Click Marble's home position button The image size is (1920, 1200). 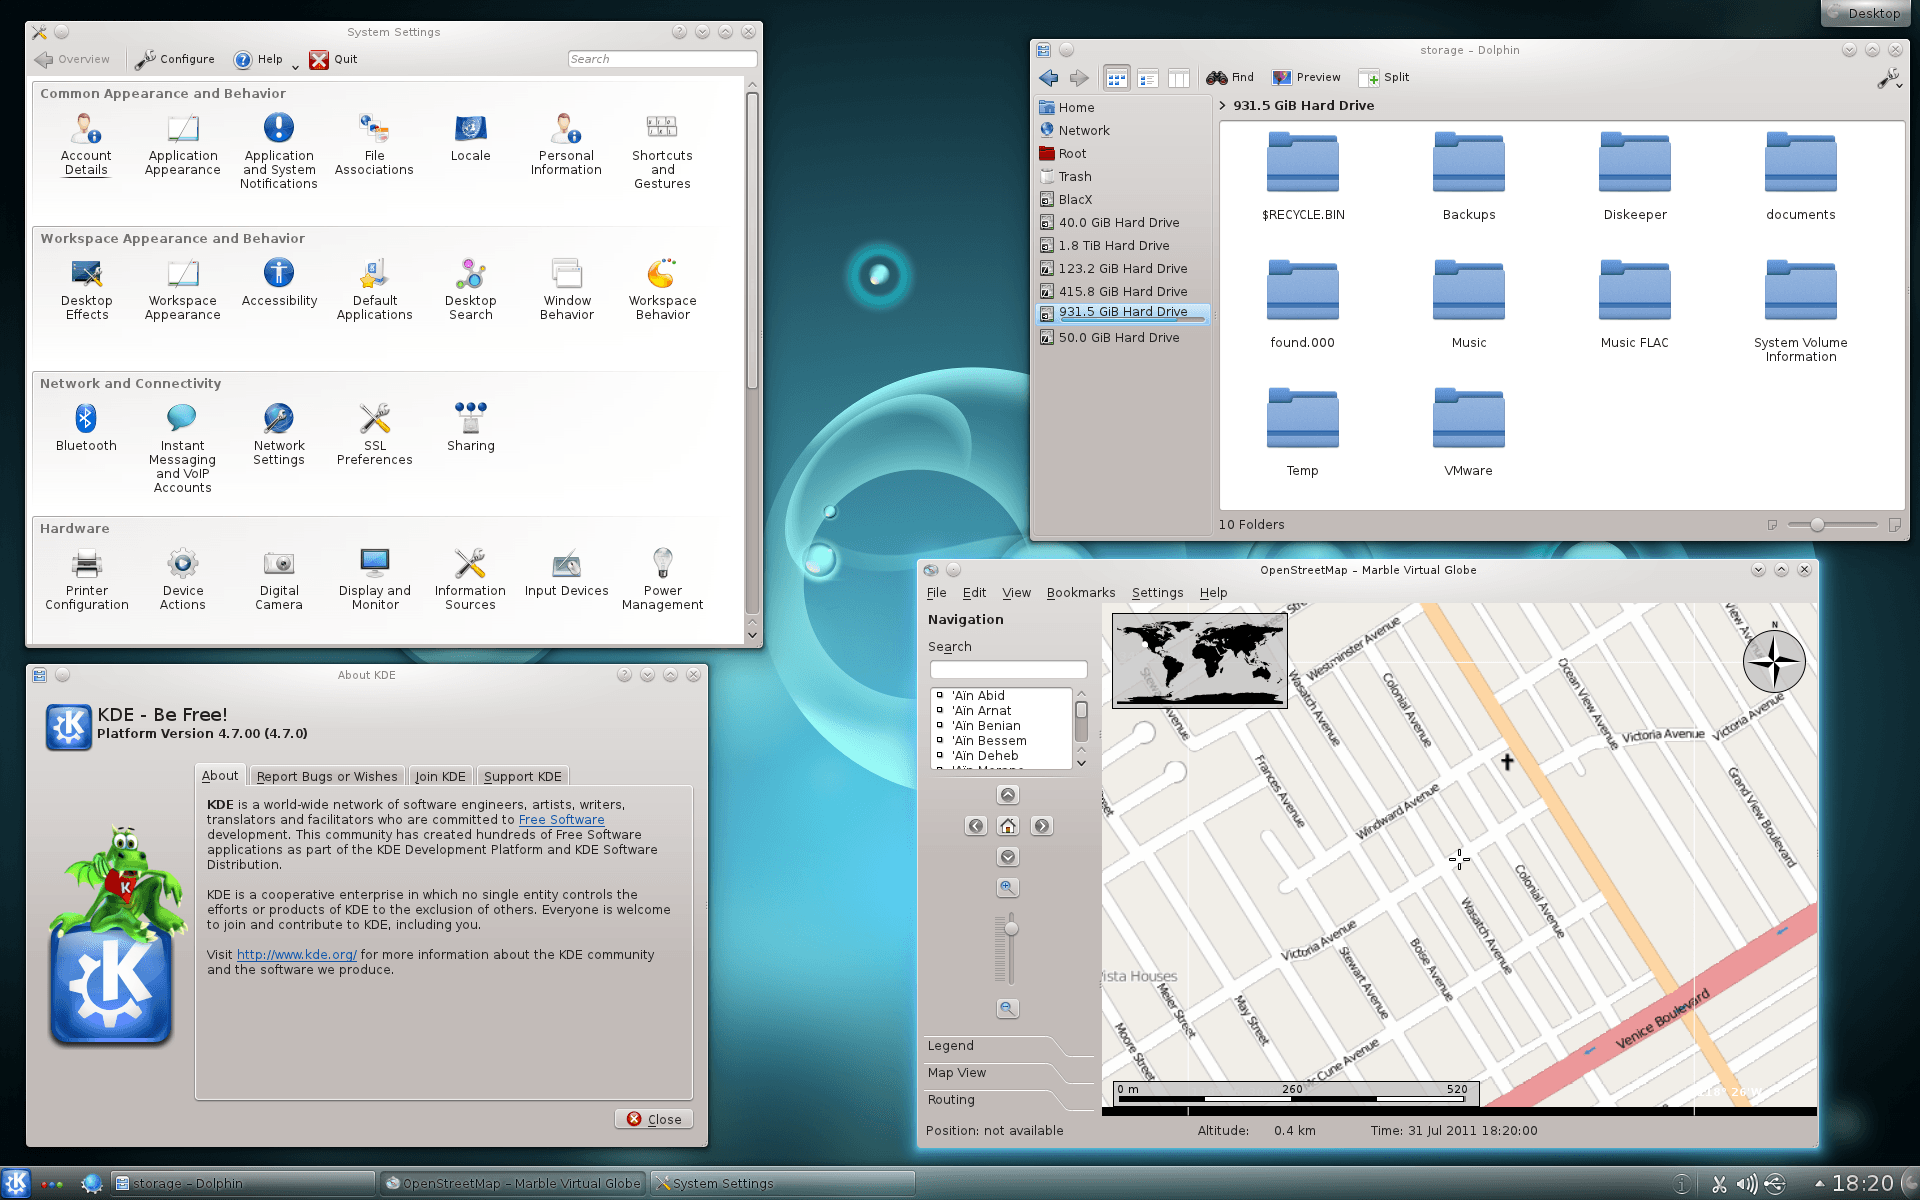point(1008,826)
